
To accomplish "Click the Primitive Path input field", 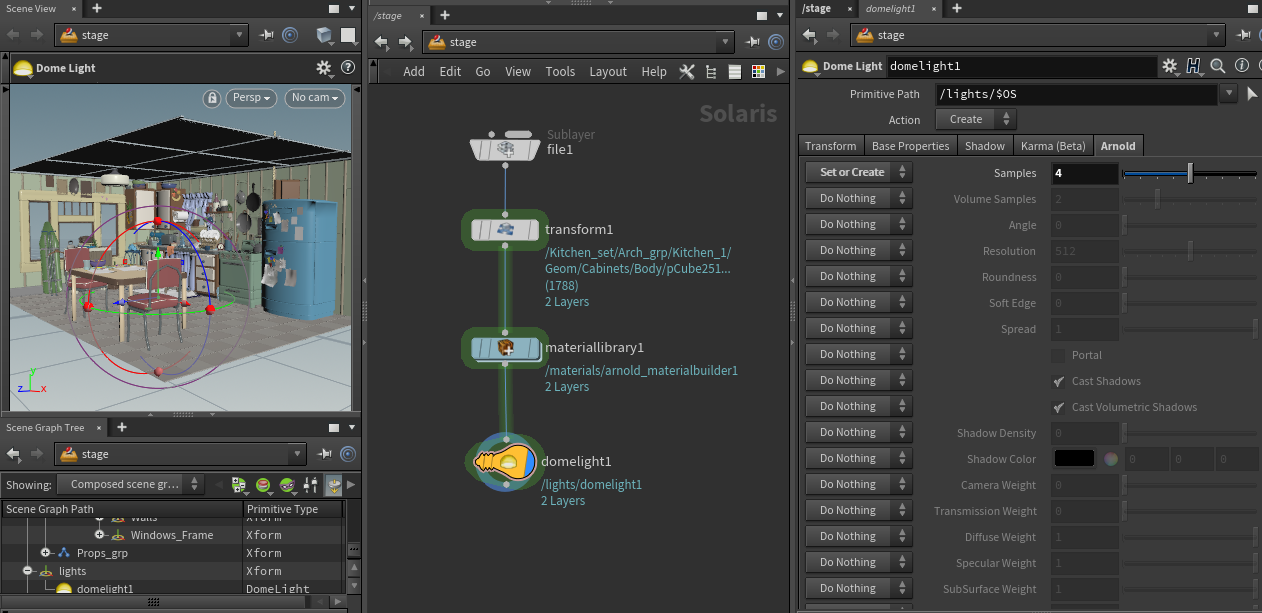I will 1076,94.
